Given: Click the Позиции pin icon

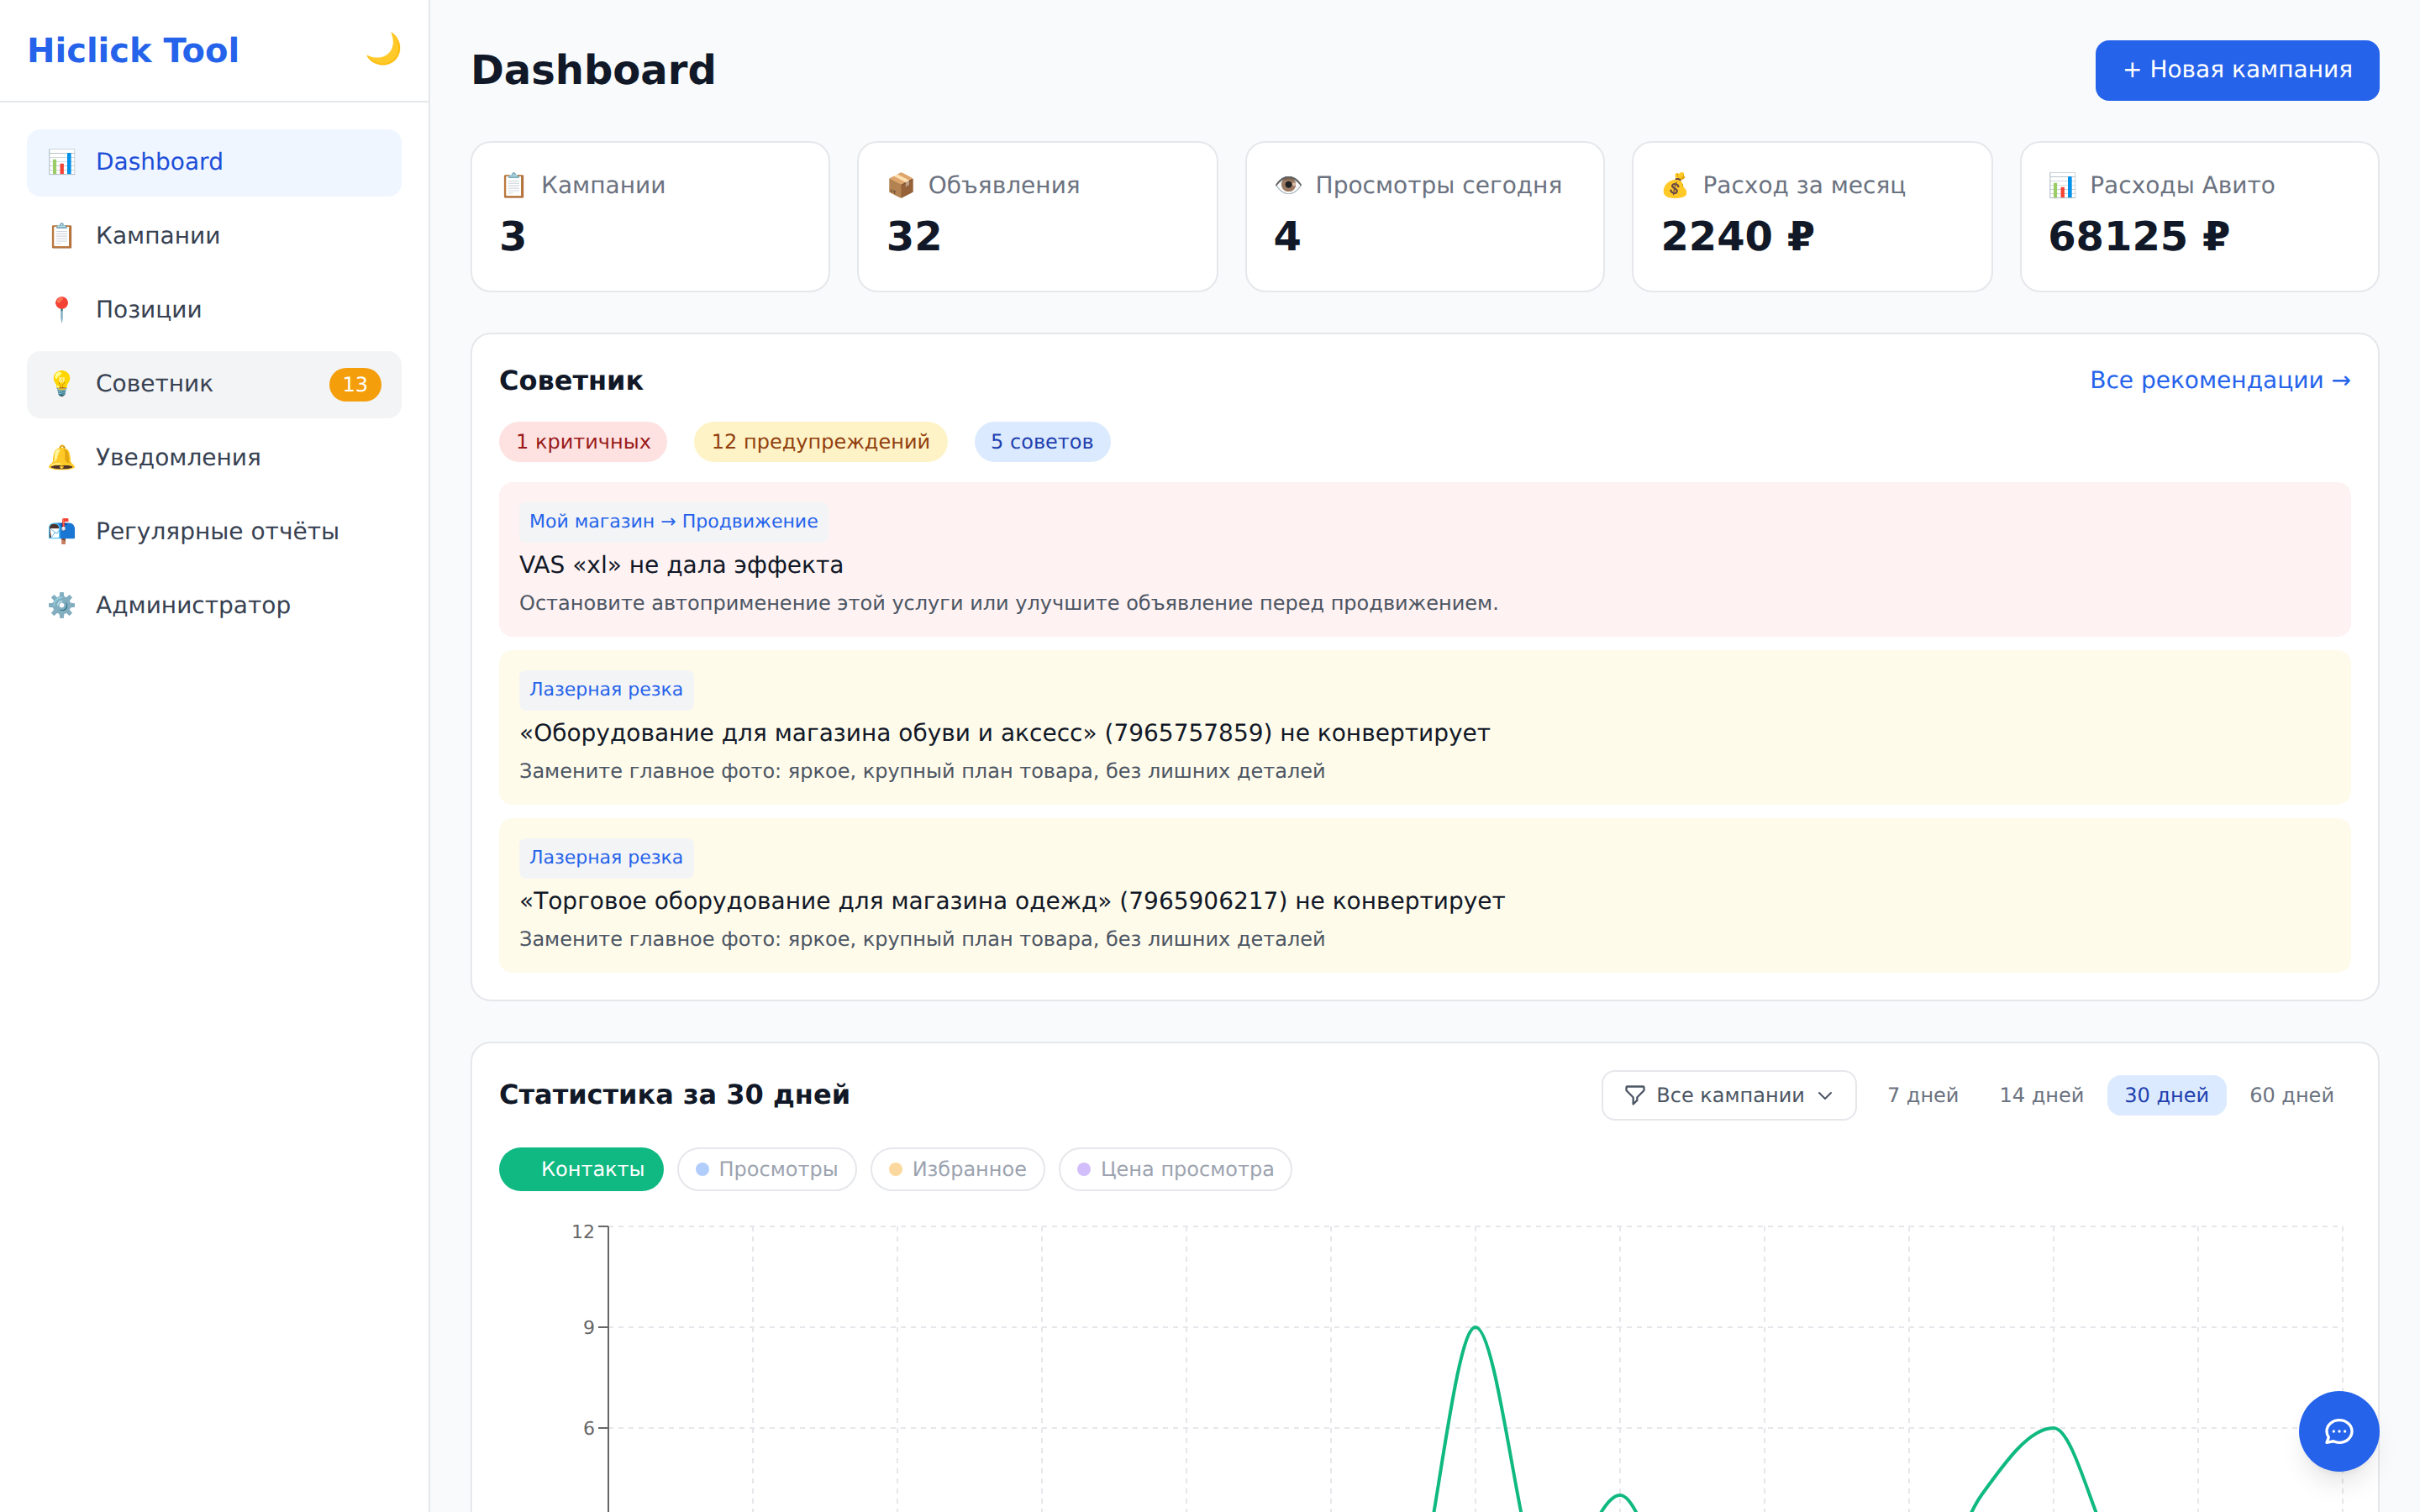Looking at the screenshot, I should (62, 310).
